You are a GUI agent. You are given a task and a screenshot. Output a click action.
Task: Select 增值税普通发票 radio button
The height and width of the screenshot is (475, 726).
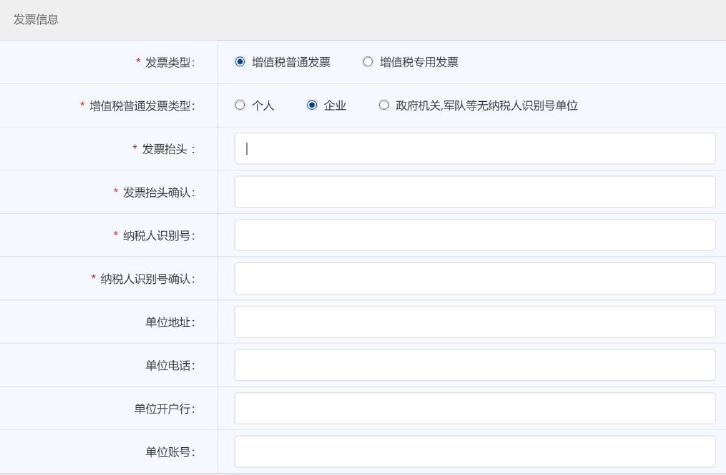pos(240,62)
